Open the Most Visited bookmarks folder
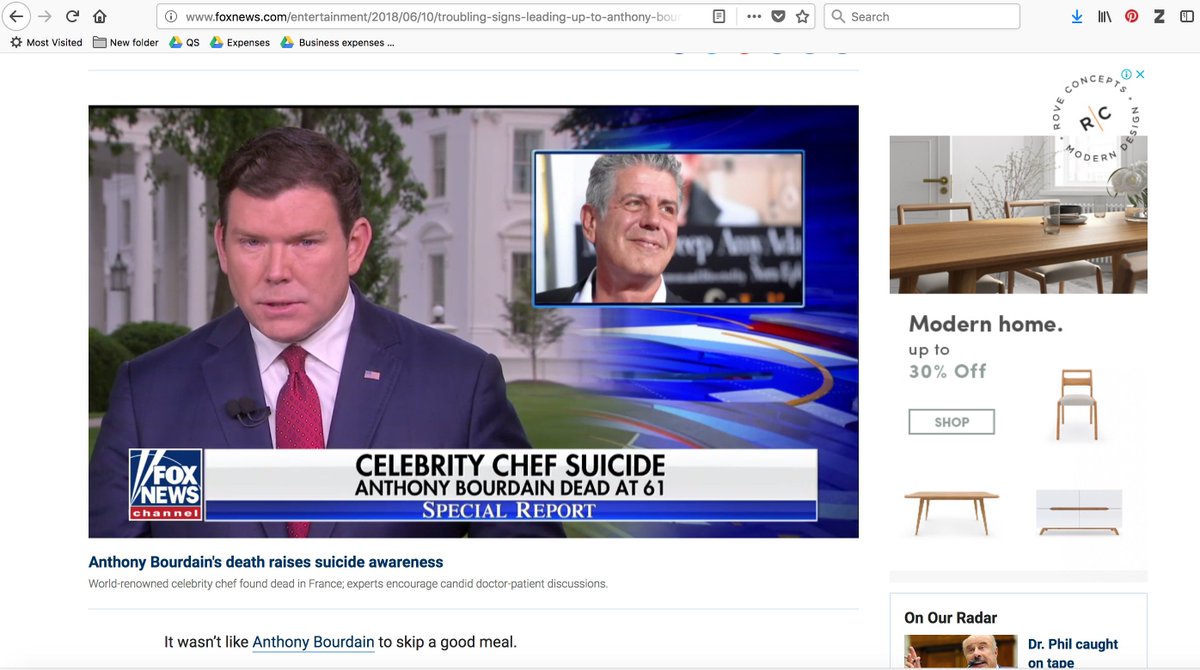Screen dimensions: 1200x670 [46, 43]
